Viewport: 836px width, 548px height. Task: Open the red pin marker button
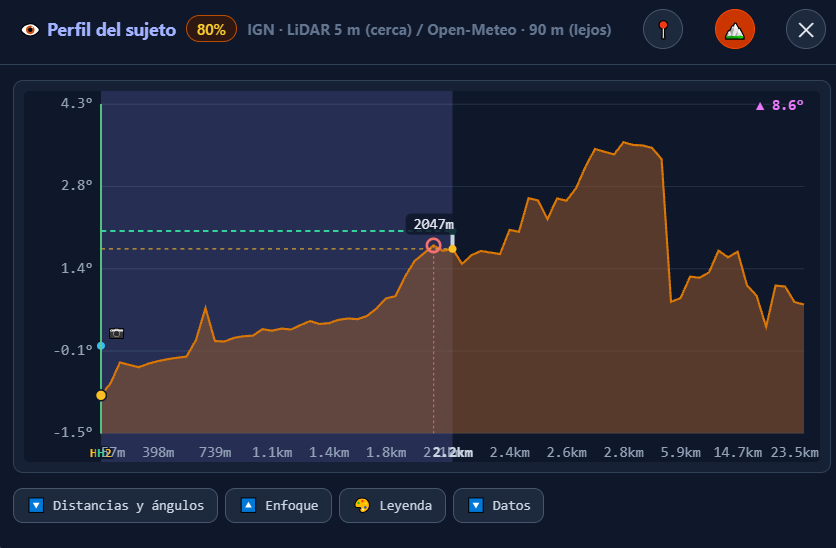(663, 29)
